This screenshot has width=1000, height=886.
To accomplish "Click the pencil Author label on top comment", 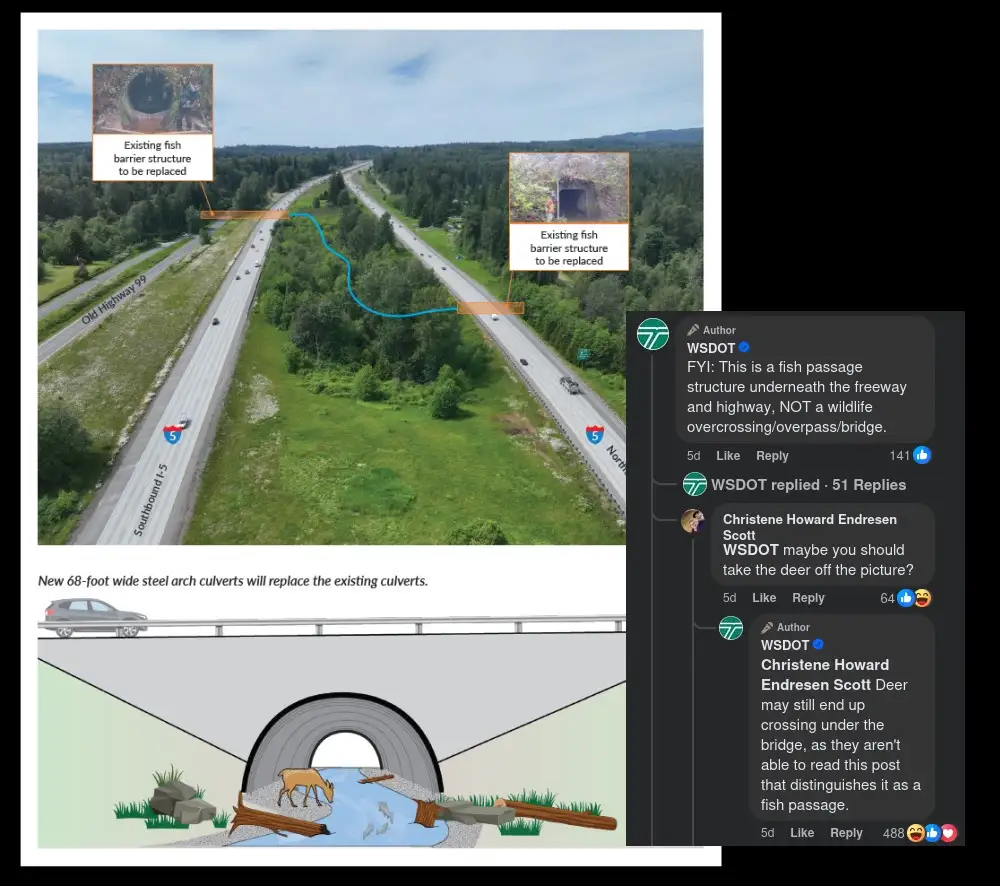I will click(711, 330).
